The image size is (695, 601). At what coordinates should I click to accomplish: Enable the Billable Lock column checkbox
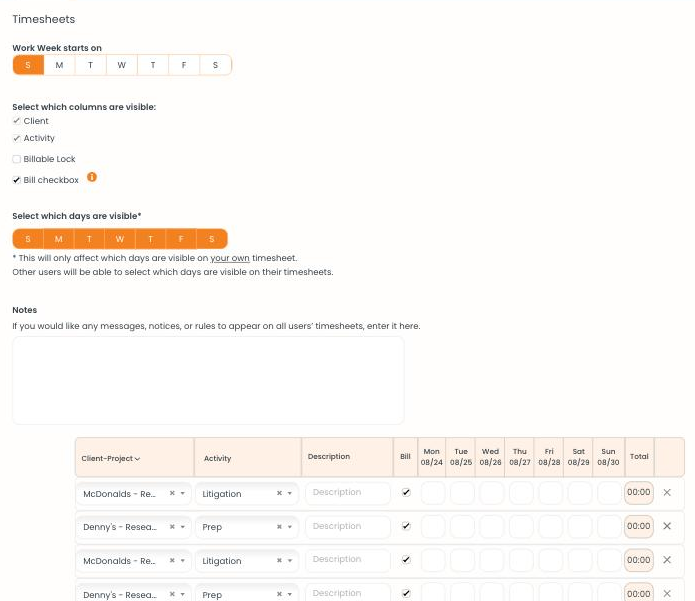tap(16, 159)
